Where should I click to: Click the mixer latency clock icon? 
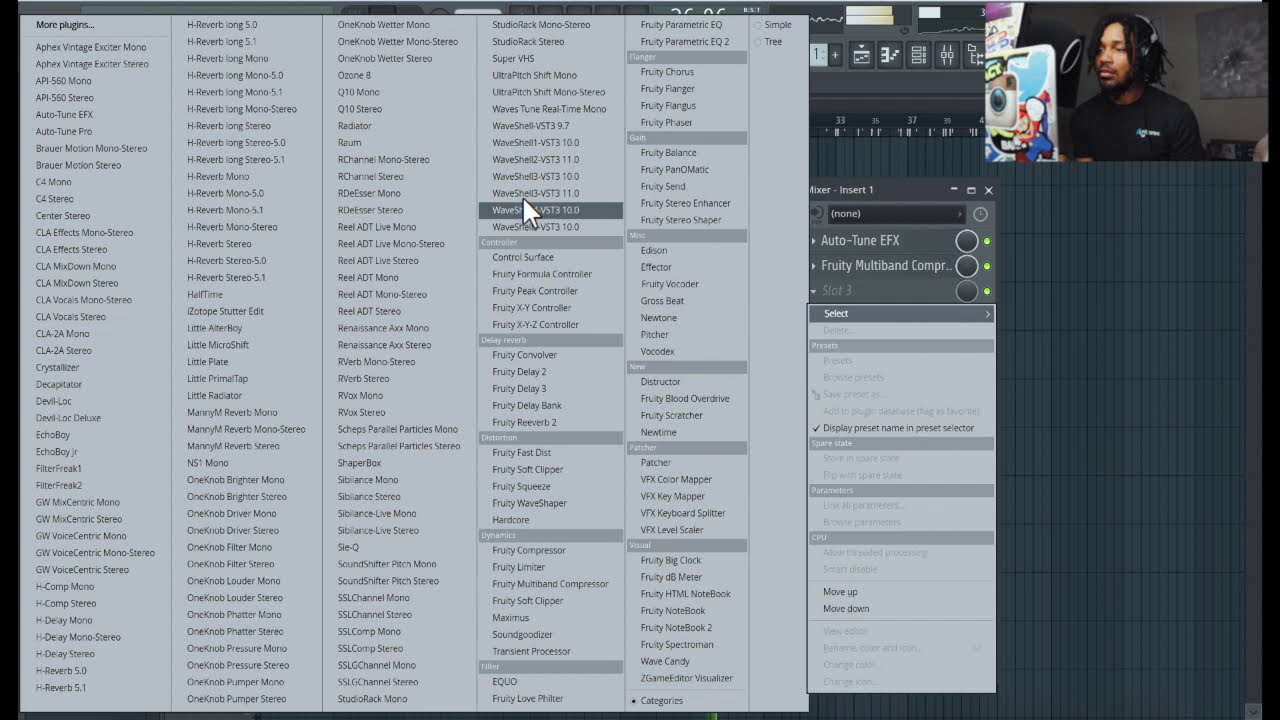[980, 214]
